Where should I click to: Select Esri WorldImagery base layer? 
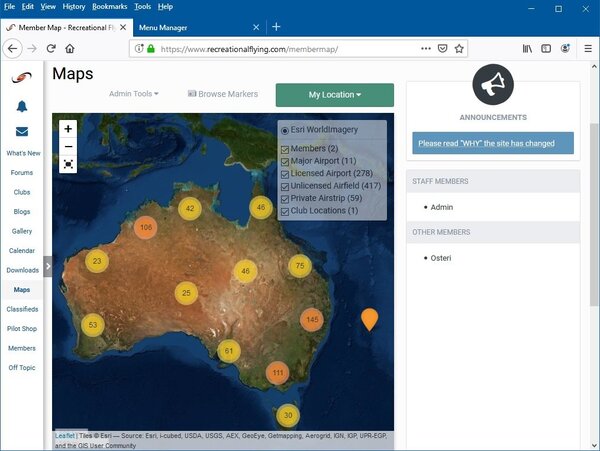click(285, 131)
